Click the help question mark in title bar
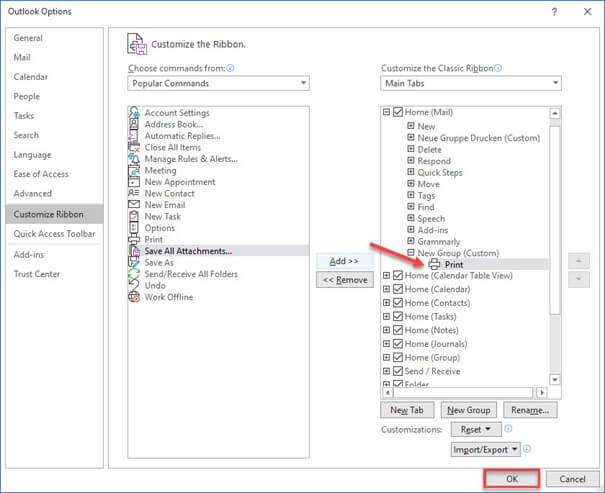The height and width of the screenshot is (493, 605). 554,12
